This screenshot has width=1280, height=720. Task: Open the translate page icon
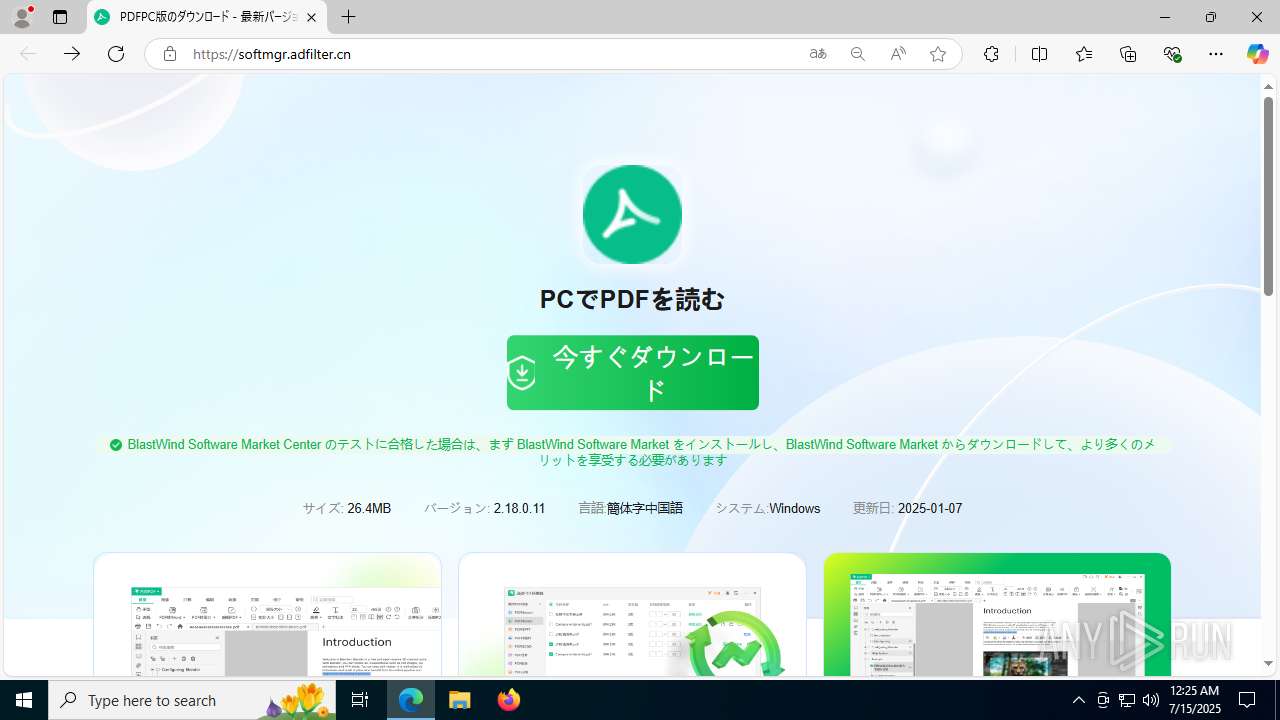tap(818, 54)
